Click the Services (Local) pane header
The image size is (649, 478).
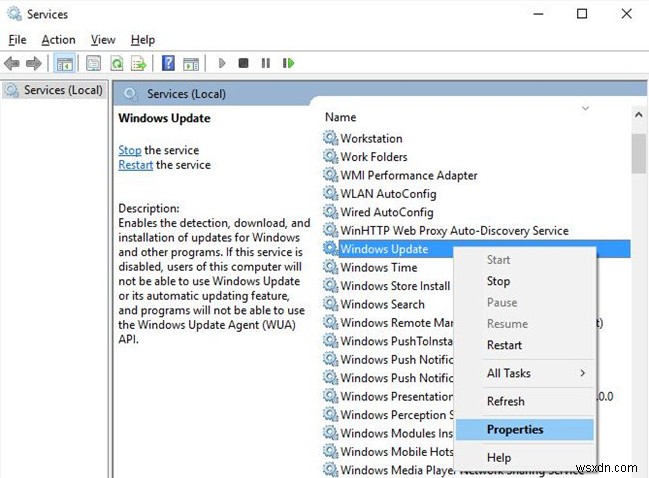[186, 94]
